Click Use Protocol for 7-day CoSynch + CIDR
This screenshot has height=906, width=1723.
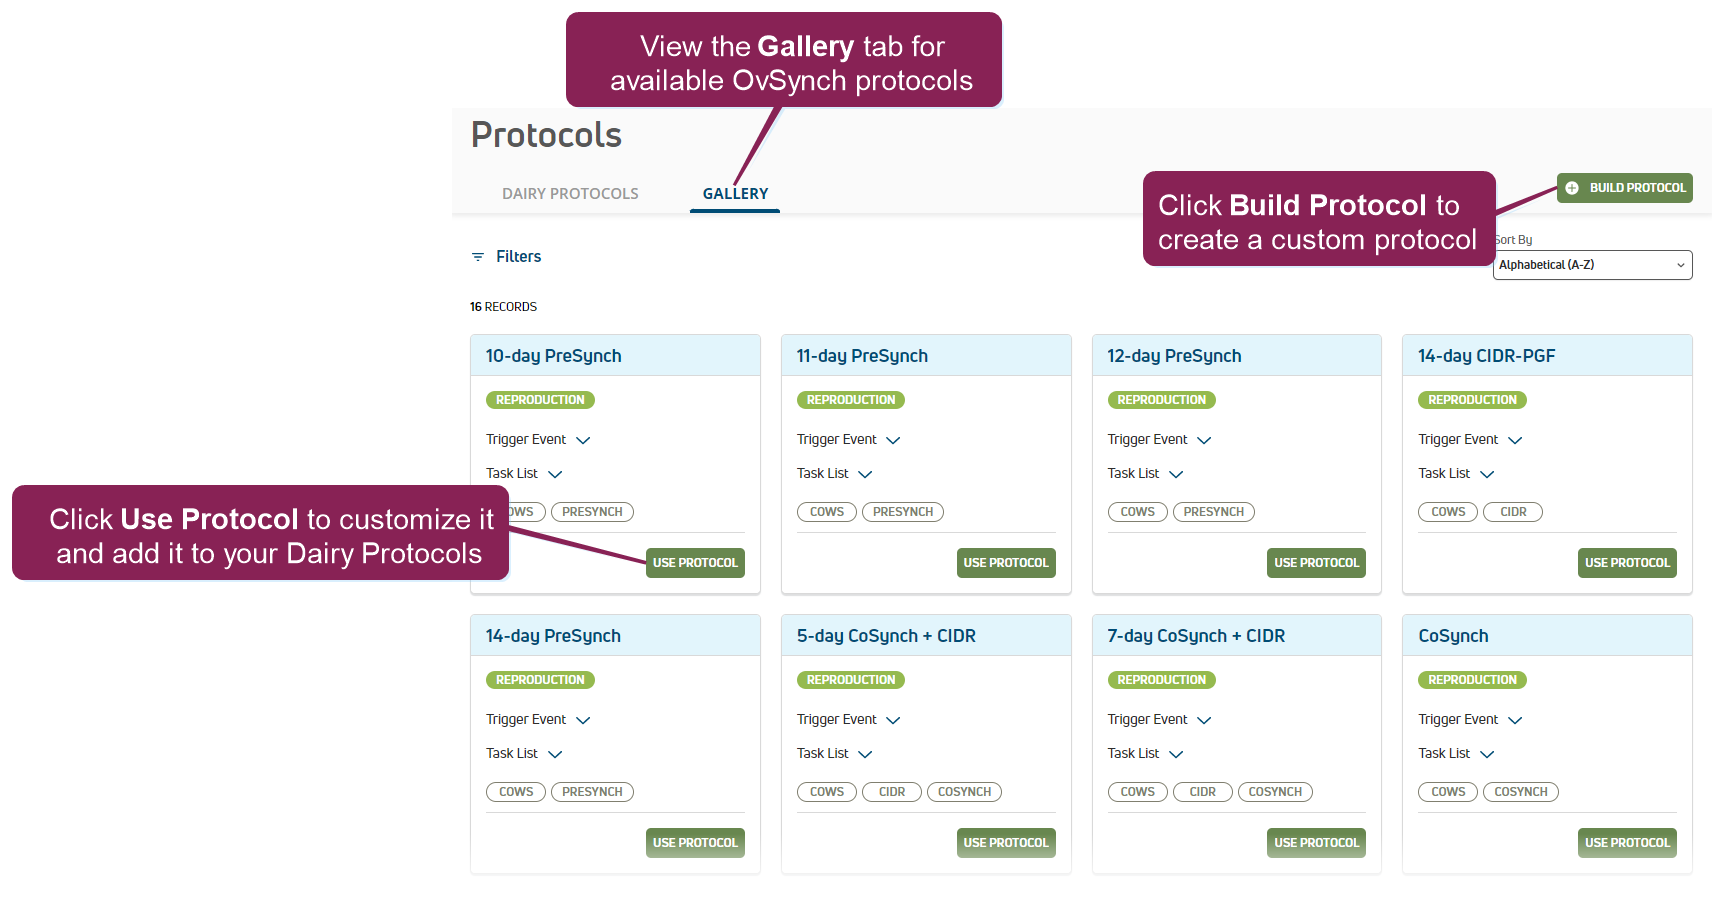coord(1316,843)
